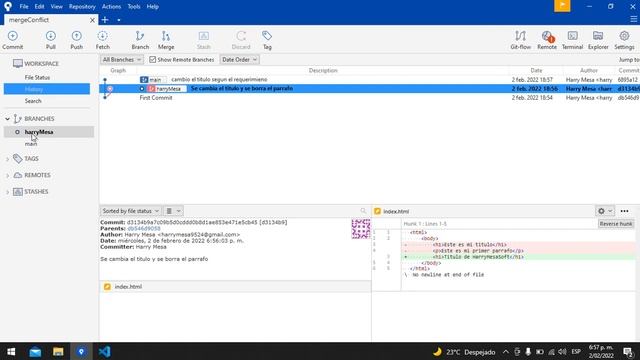Click the Fetch toolbar icon
This screenshot has height=360, width=640.
click(102, 40)
